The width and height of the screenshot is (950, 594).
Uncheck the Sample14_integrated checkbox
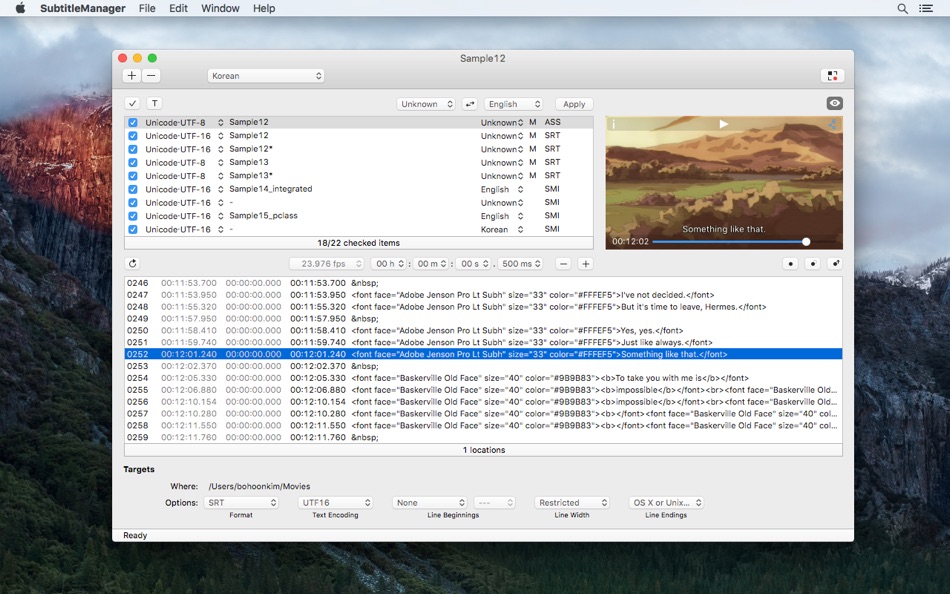[133, 189]
